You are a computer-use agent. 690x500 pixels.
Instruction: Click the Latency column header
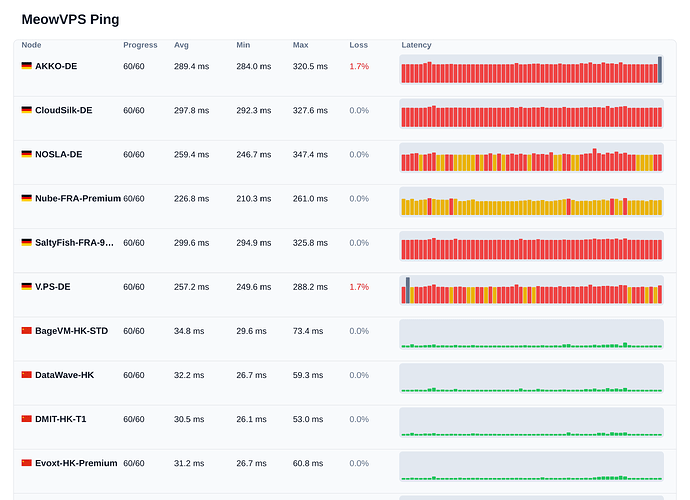pyautogui.click(x=416, y=45)
